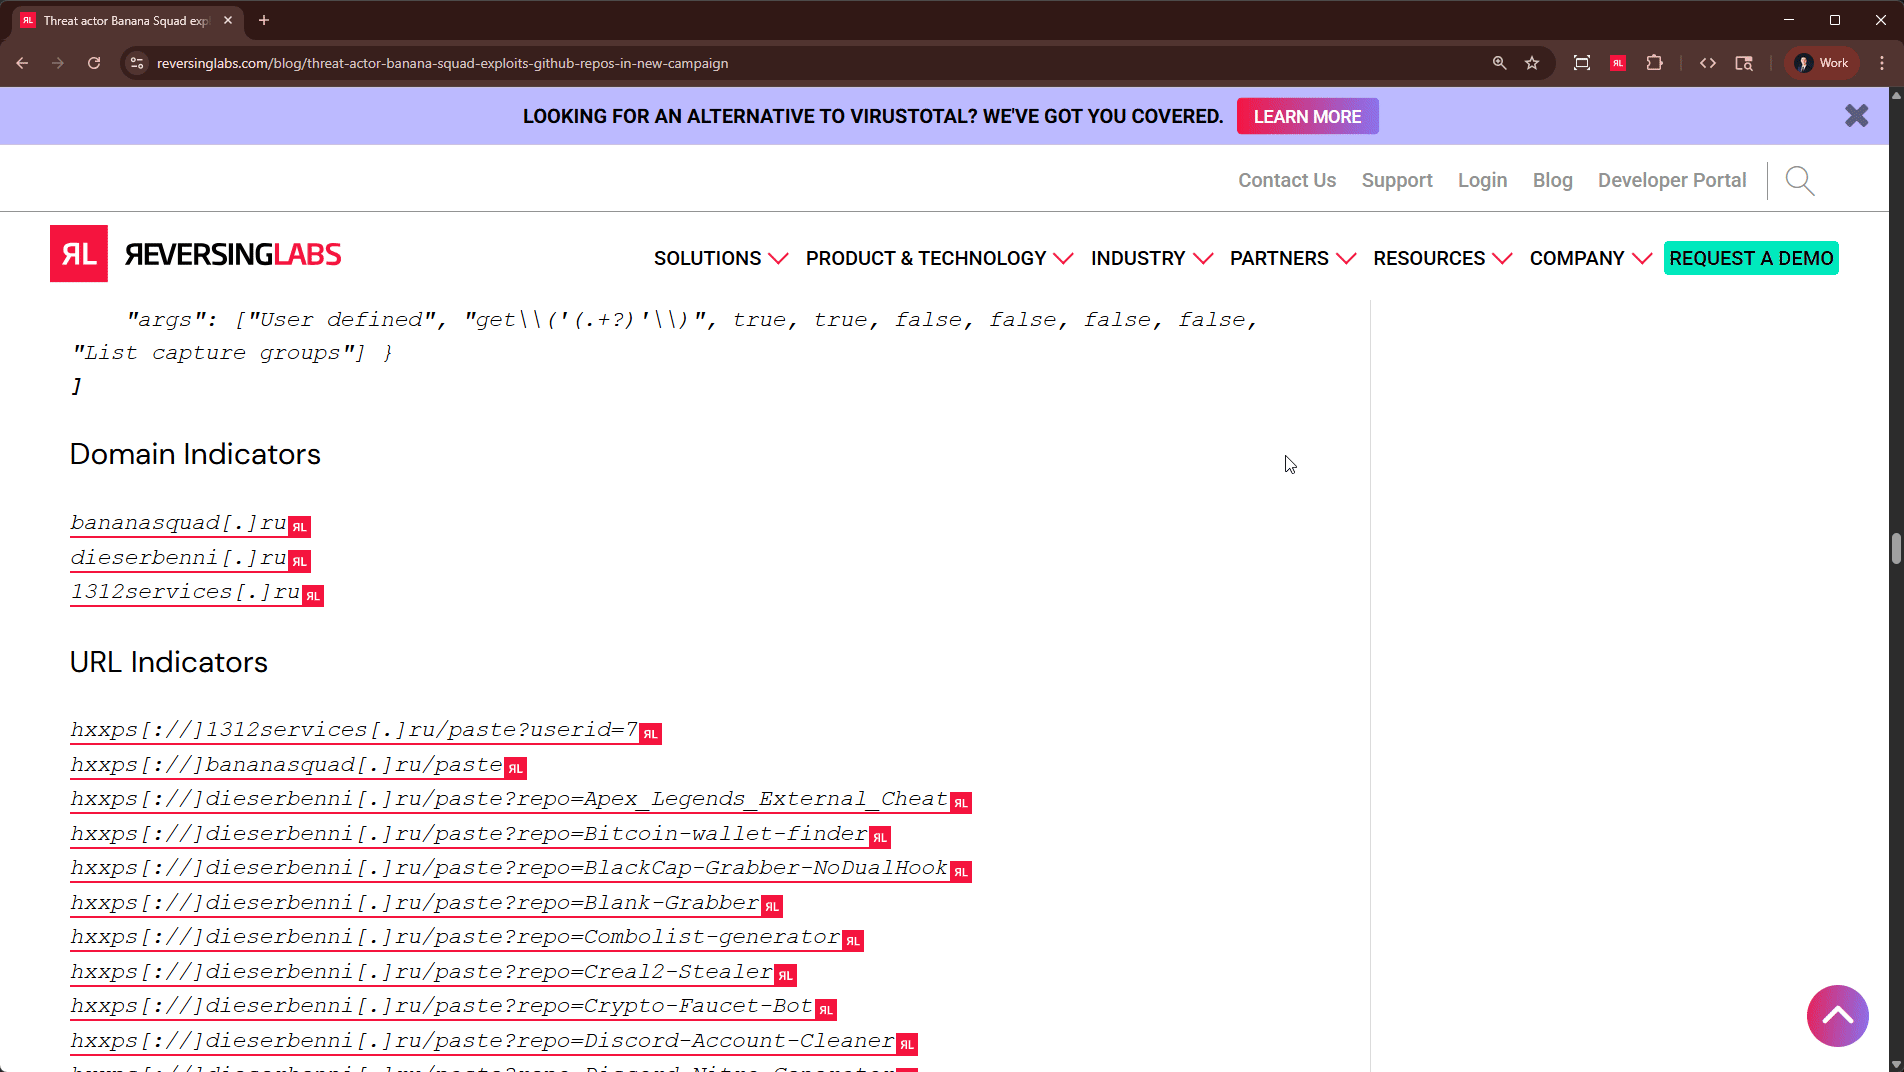Image resolution: width=1904 pixels, height=1072 pixels.
Task: Select the Threat actor Banana Squad tab
Action: [x=126, y=20]
